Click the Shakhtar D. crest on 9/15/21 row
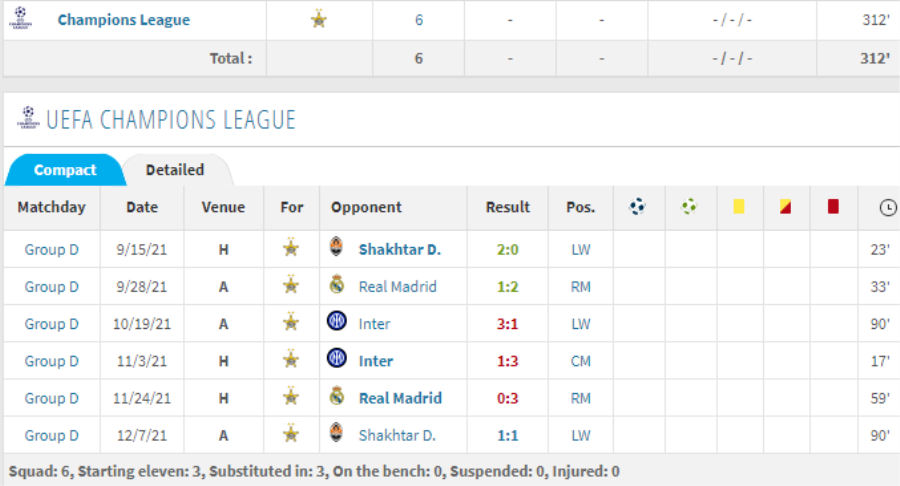Viewport: 900px width, 486px height. click(337, 248)
